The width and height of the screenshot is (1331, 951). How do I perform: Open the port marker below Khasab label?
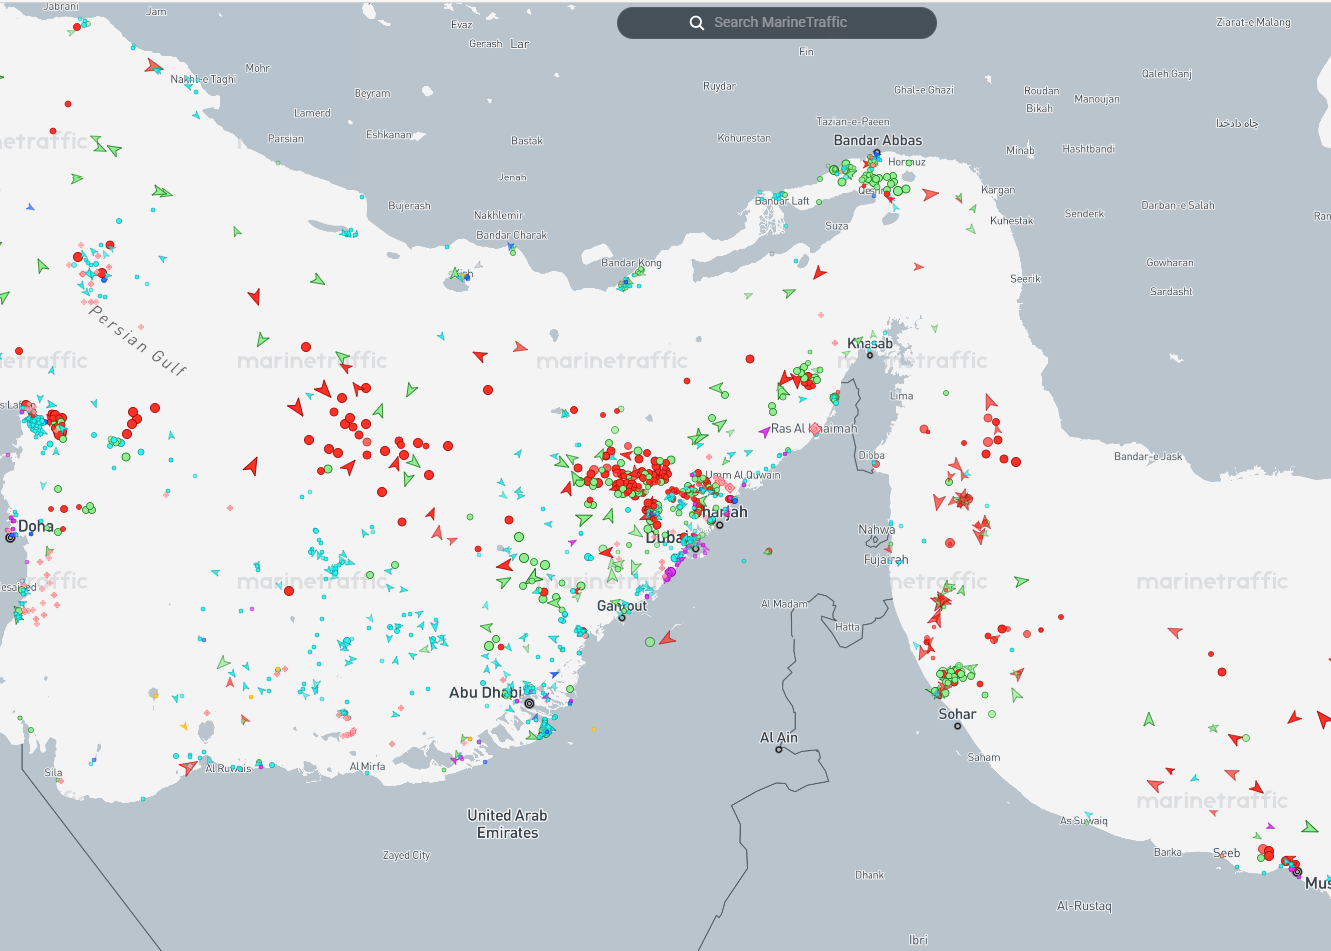[x=870, y=355]
